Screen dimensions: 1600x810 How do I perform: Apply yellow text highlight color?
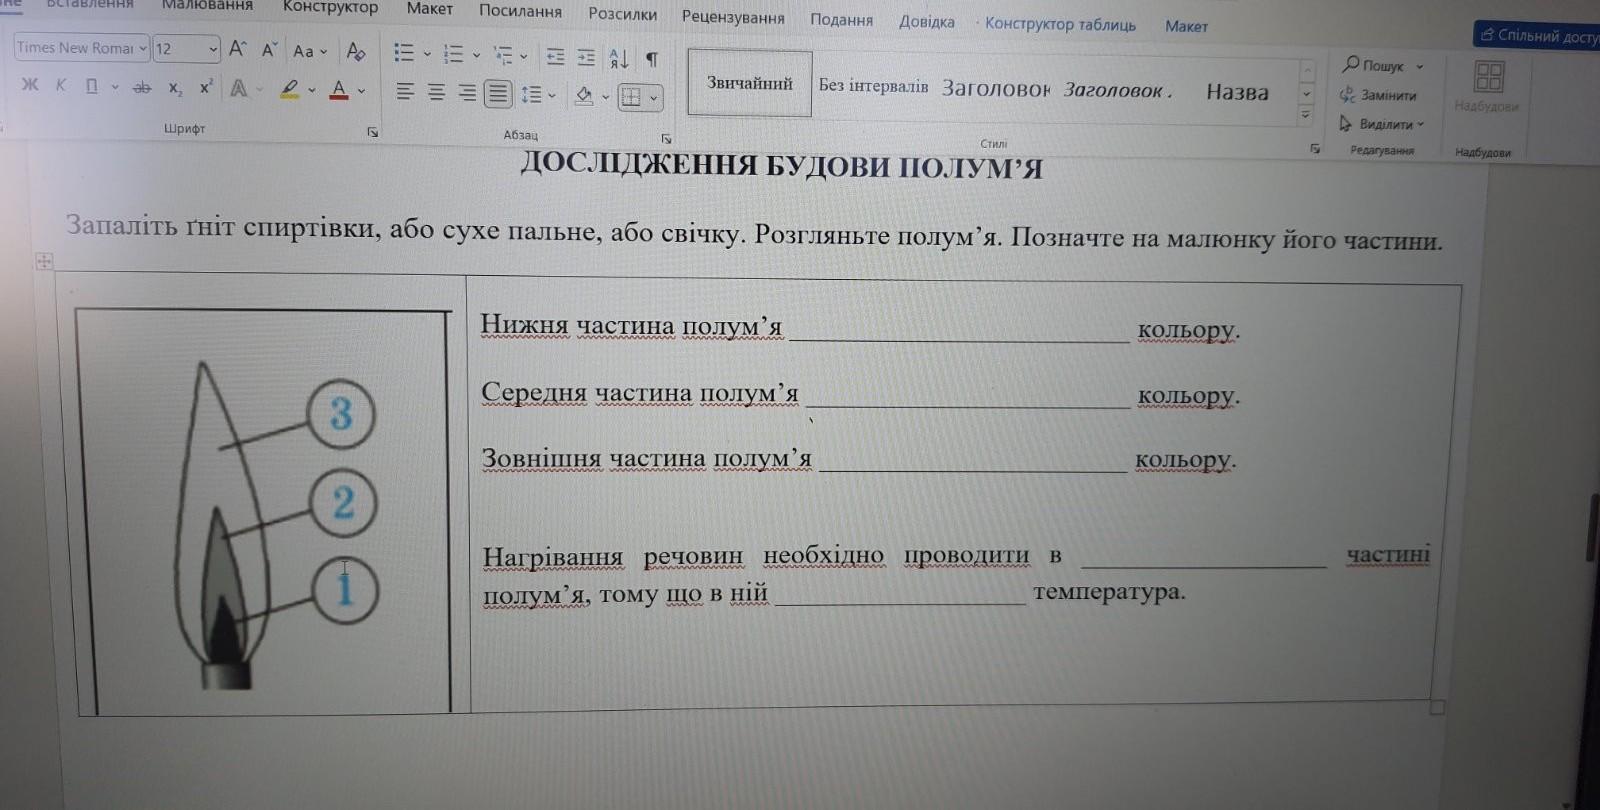pos(289,89)
